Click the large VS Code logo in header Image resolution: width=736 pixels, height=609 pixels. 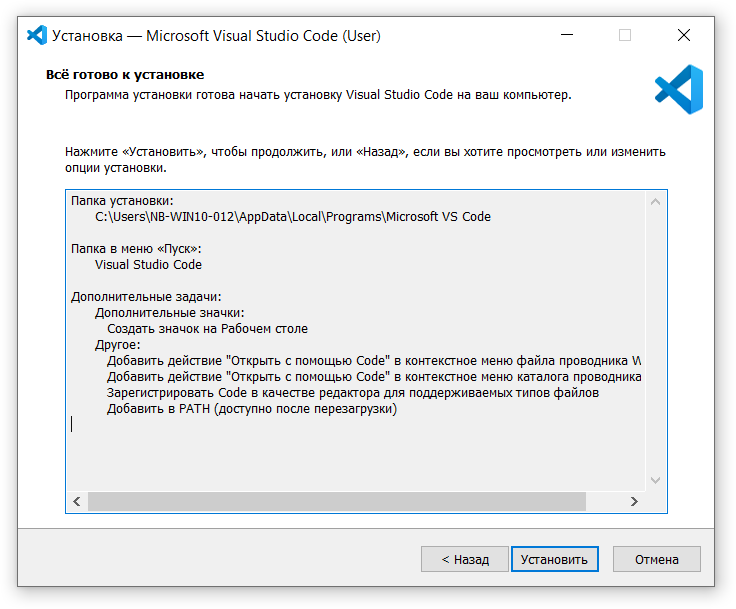[x=679, y=90]
